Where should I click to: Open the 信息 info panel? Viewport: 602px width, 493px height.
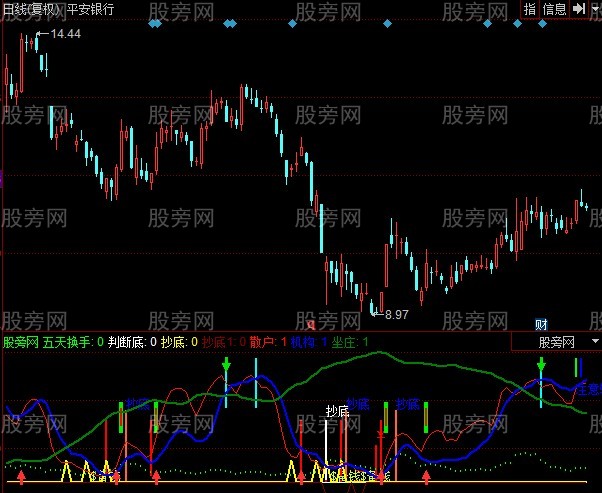coord(555,8)
